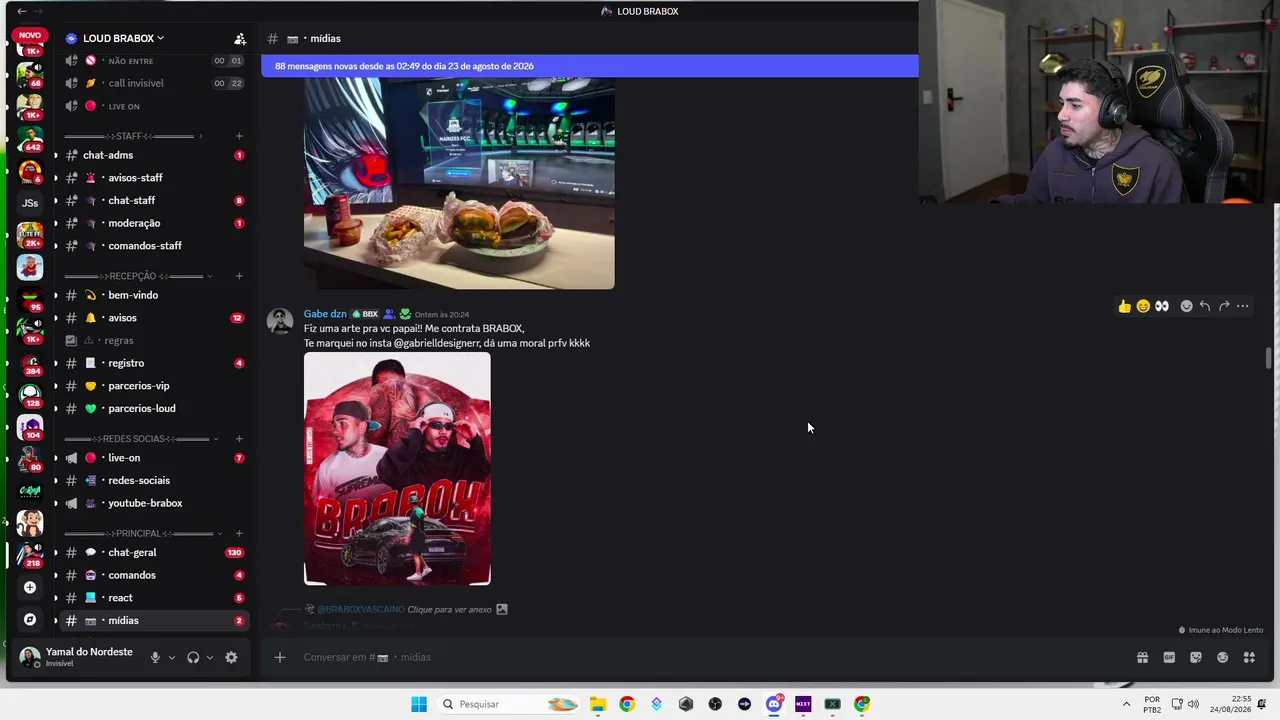The height and width of the screenshot is (720, 1280).
Task: Toggle microphone mute
Action: pyautogui.click(x=155, y=657)
